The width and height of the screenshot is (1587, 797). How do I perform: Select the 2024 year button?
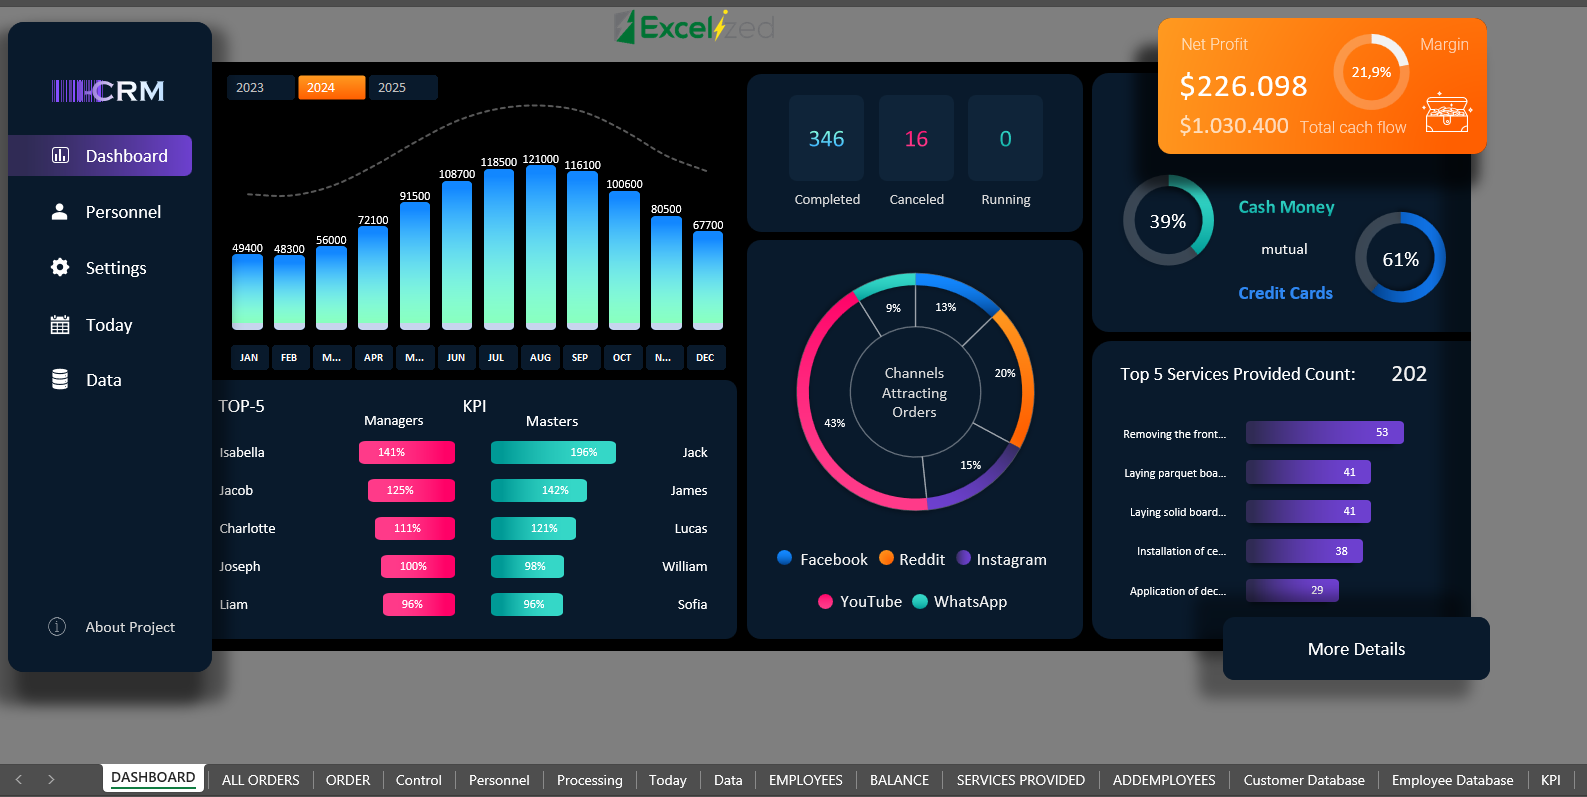(x=331, y=87)
